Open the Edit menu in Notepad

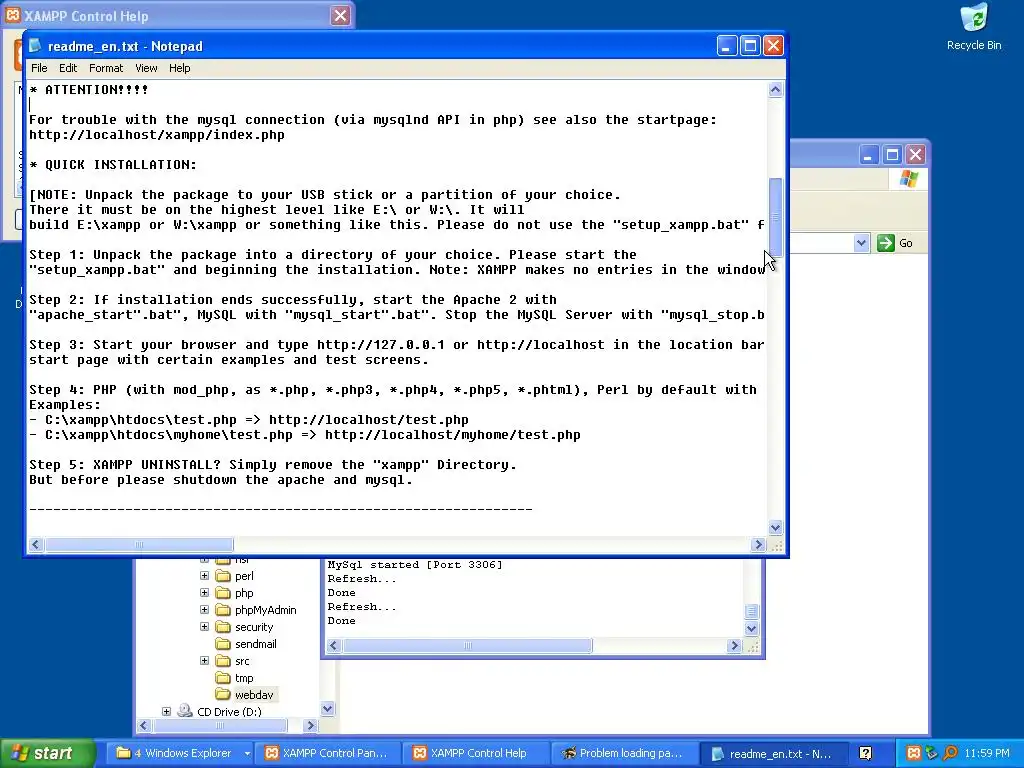pyautogui.click(x=68, y=68)
